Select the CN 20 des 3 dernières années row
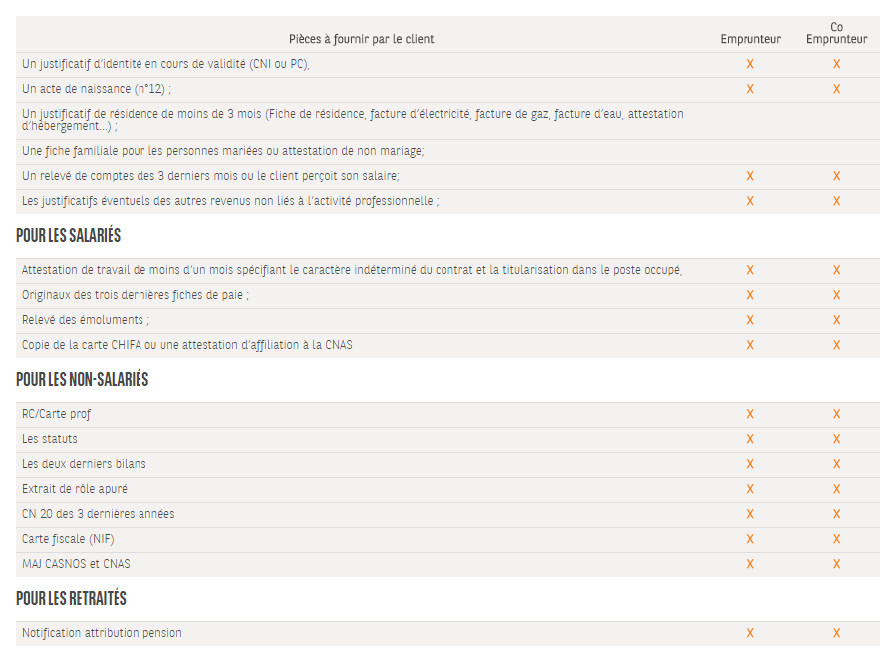Screen dimensions: 894x669 click(448, 514)
